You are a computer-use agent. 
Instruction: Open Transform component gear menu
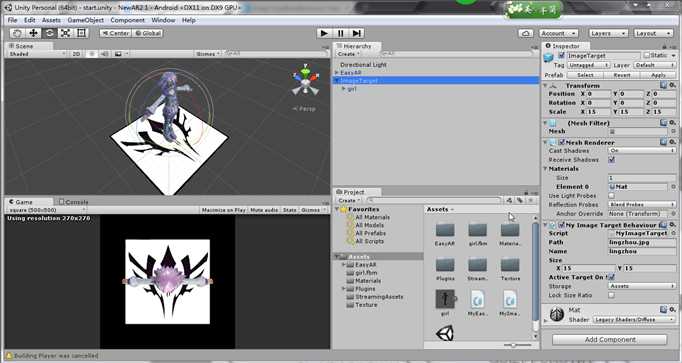click(x=672, y=85)
